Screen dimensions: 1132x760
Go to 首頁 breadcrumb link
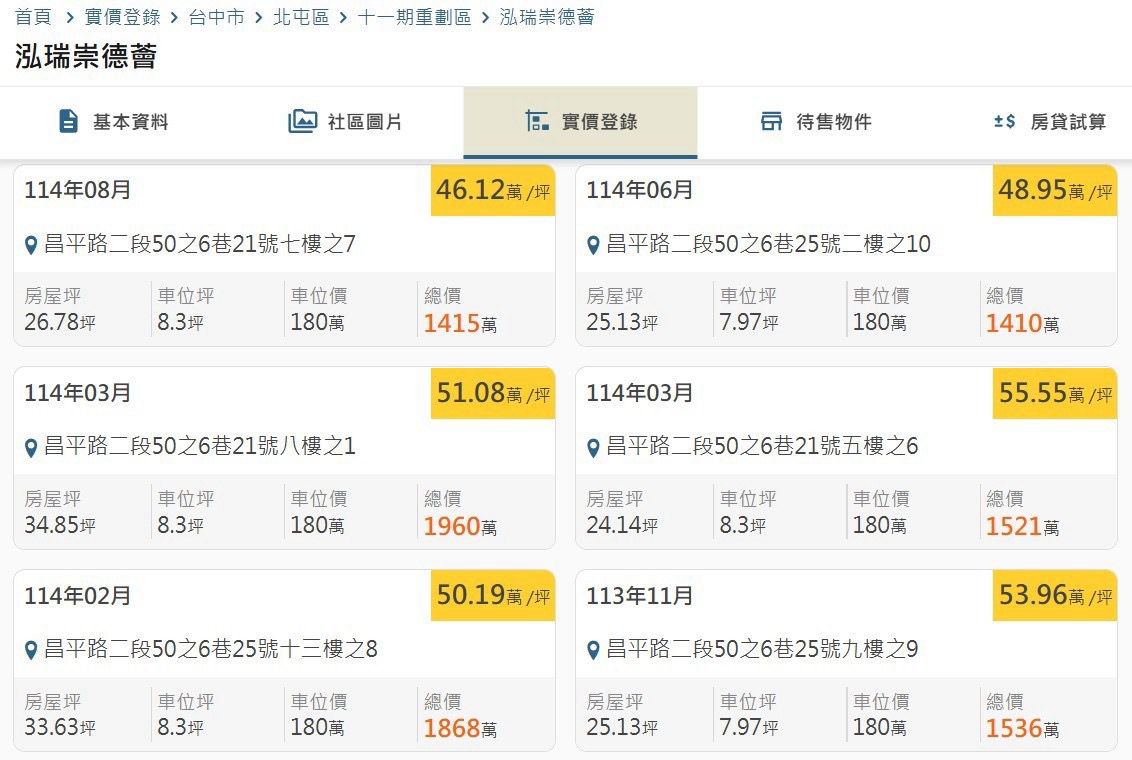tap(33, 17)
